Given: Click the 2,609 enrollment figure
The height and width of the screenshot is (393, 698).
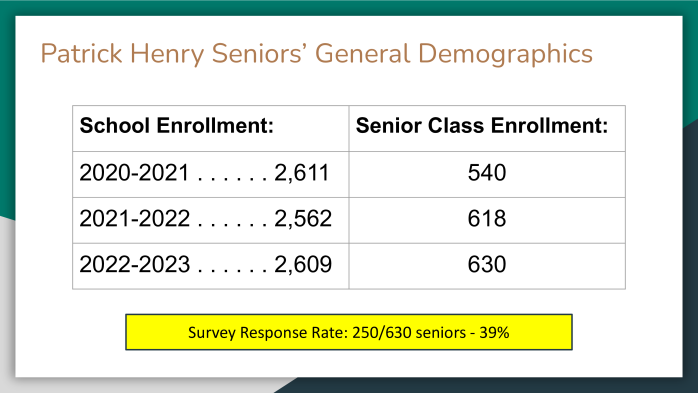Looking at the screenshot, I should pyautogui.click(x=303, y=264).
